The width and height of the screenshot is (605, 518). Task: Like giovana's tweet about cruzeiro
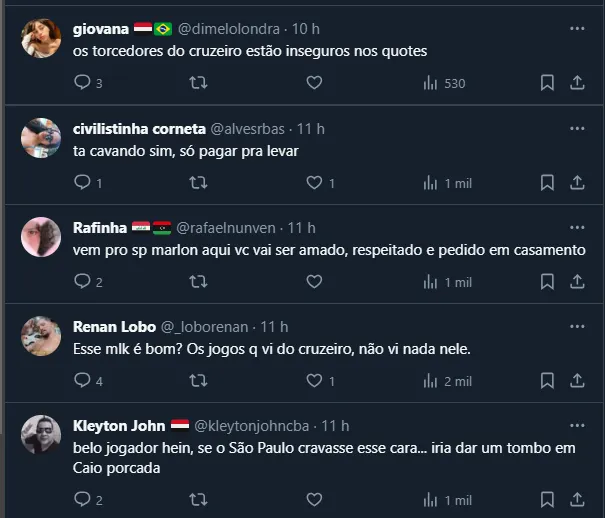[314, 83]
